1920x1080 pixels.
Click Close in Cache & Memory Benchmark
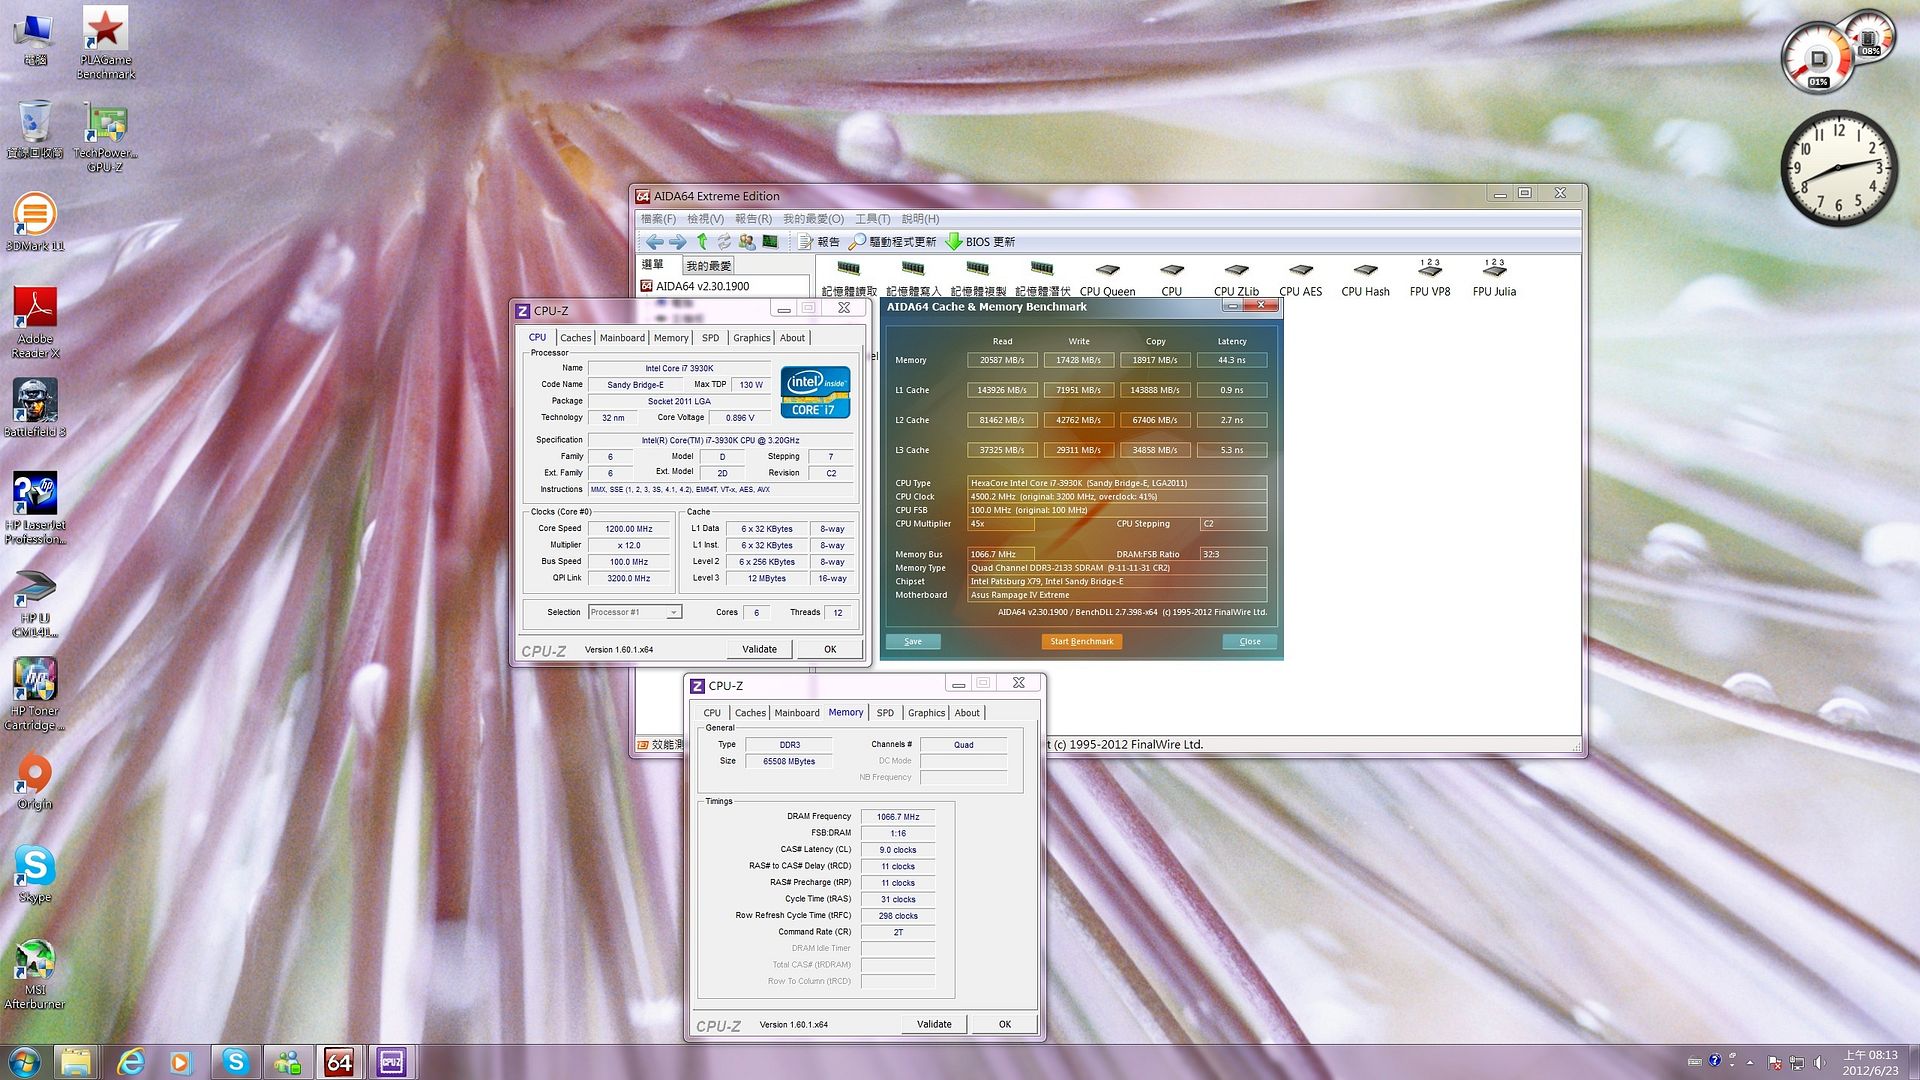pyautogui.click(x=1250, y=642)
